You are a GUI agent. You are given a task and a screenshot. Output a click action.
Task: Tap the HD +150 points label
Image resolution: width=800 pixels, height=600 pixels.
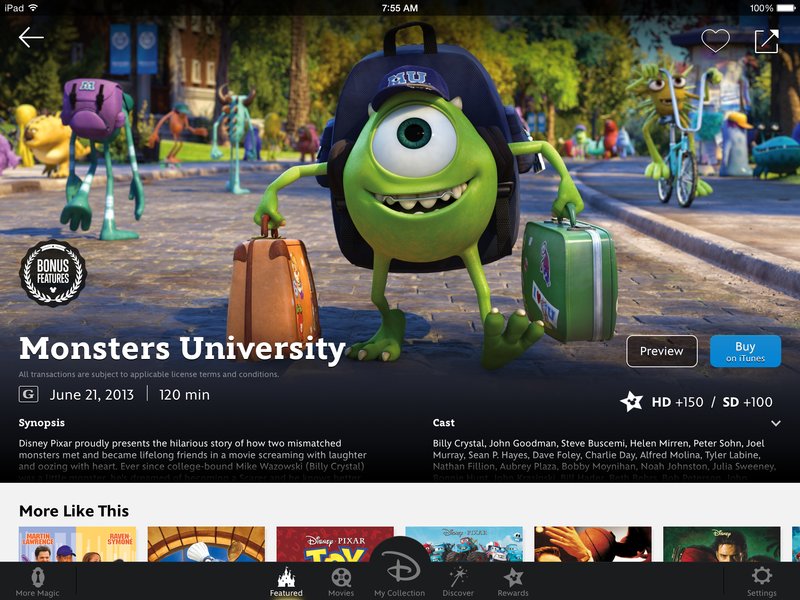678,402
